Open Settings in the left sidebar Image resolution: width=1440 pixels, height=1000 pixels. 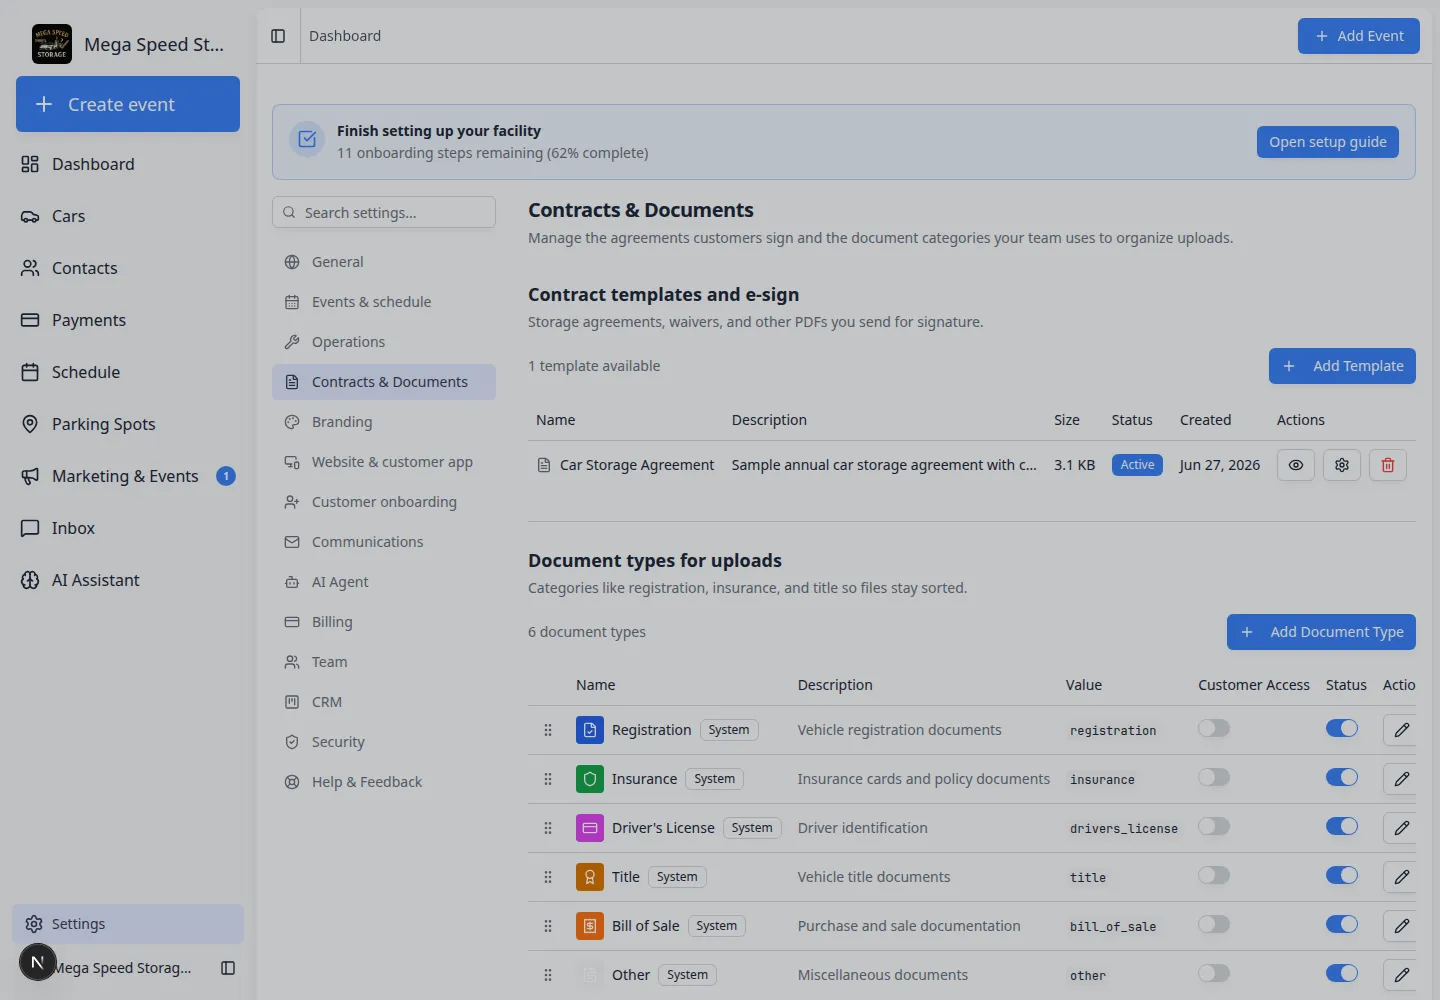coord(128,924)
